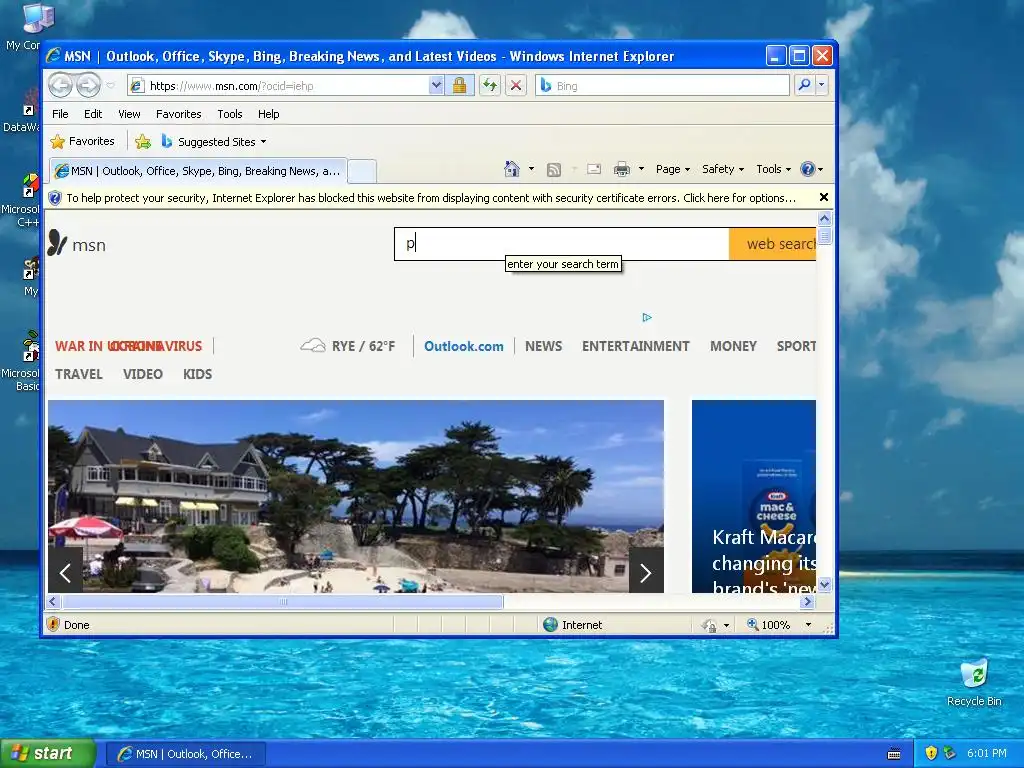
Task: Open the VIDEO section link
Action: [142, 374]
